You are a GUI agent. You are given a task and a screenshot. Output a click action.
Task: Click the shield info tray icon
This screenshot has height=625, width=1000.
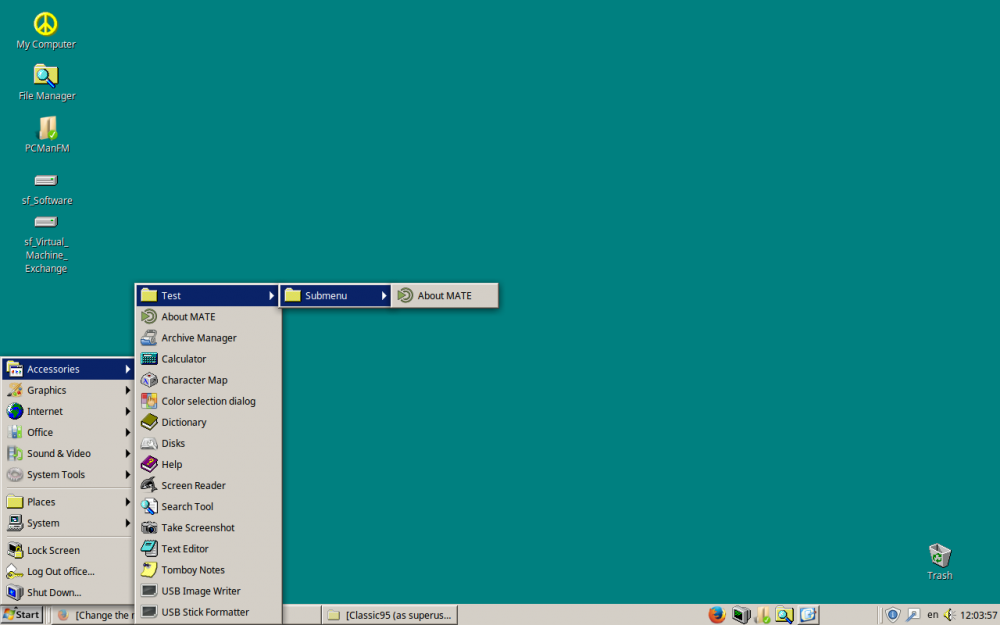(x=892, y=615)
